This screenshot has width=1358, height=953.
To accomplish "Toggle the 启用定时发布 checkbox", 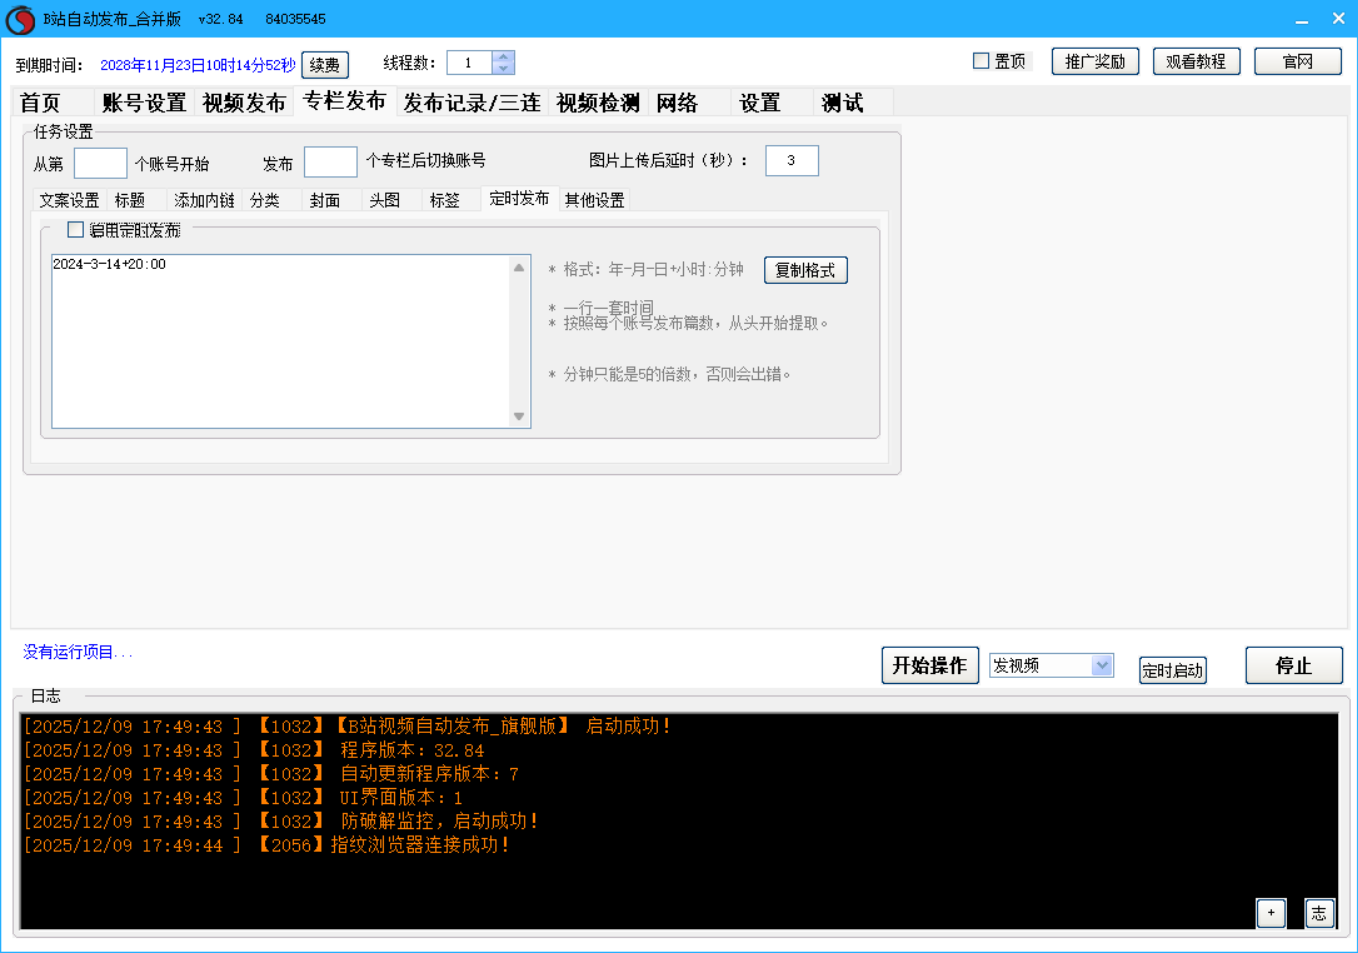I will [x=75, y=230].
